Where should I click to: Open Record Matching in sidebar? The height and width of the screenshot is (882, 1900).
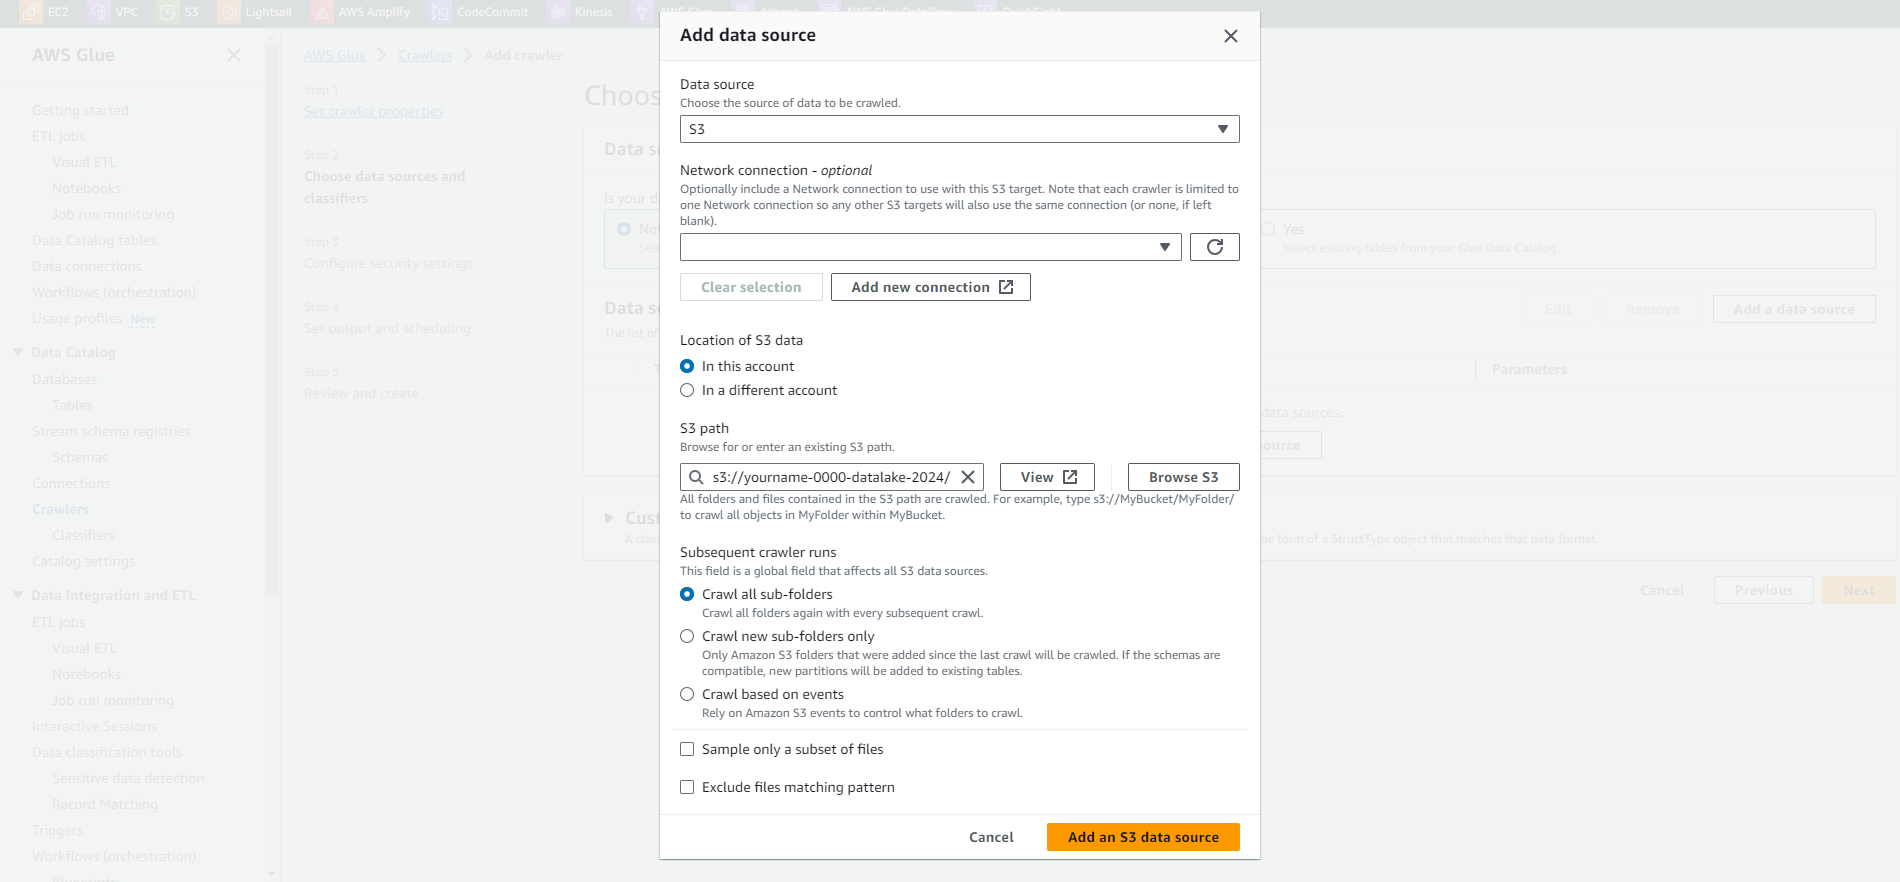pyautogui.click(x=105, y=804)
